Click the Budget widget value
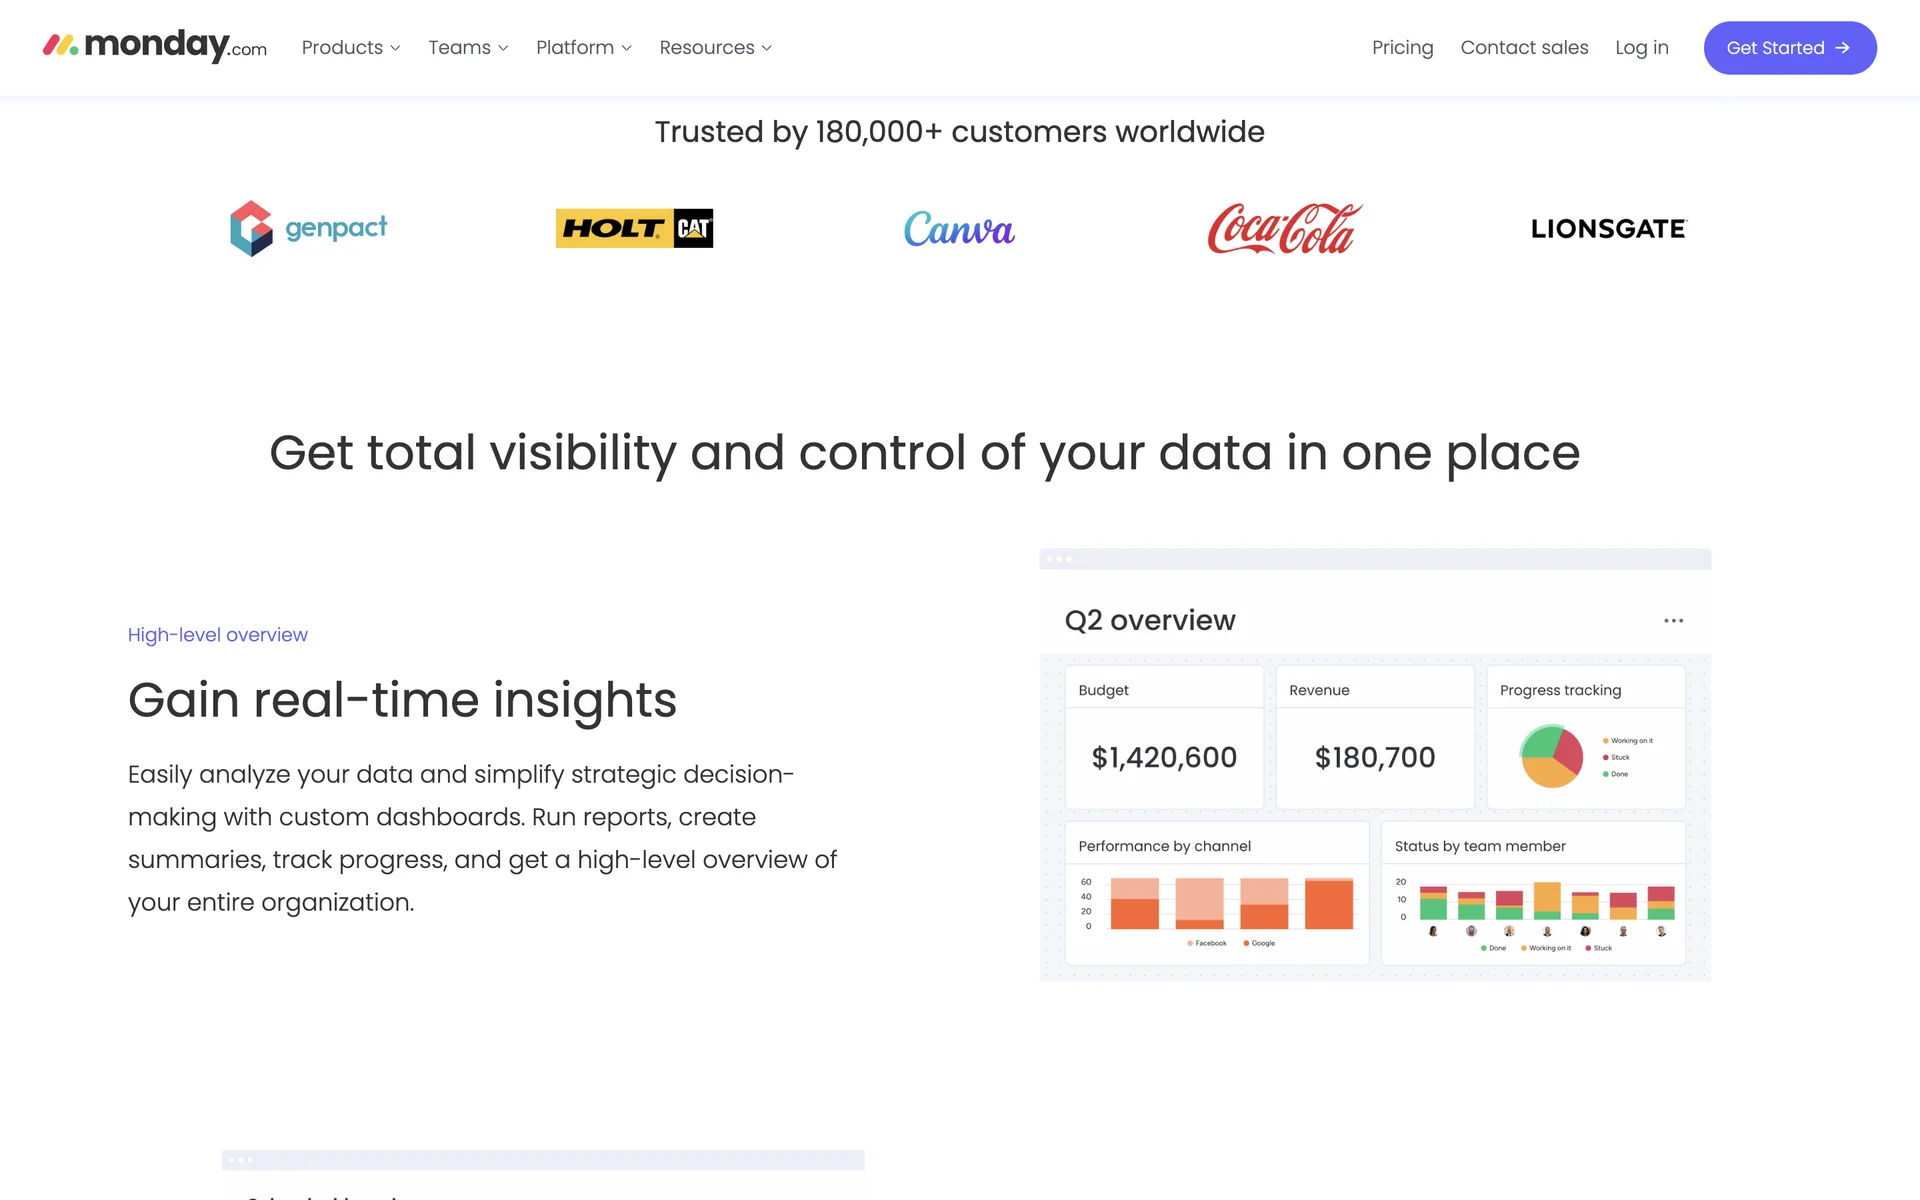This screenshot has height=1200, width=1920. [x=1164, y=758]
